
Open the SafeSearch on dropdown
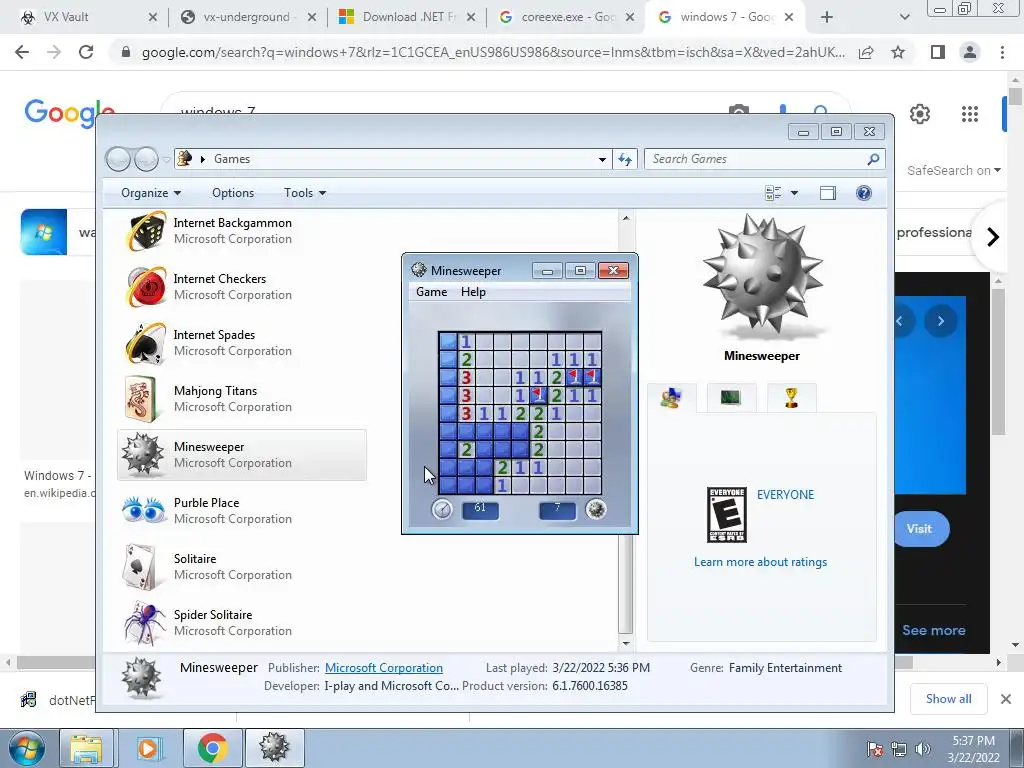(x=953, y=170)
